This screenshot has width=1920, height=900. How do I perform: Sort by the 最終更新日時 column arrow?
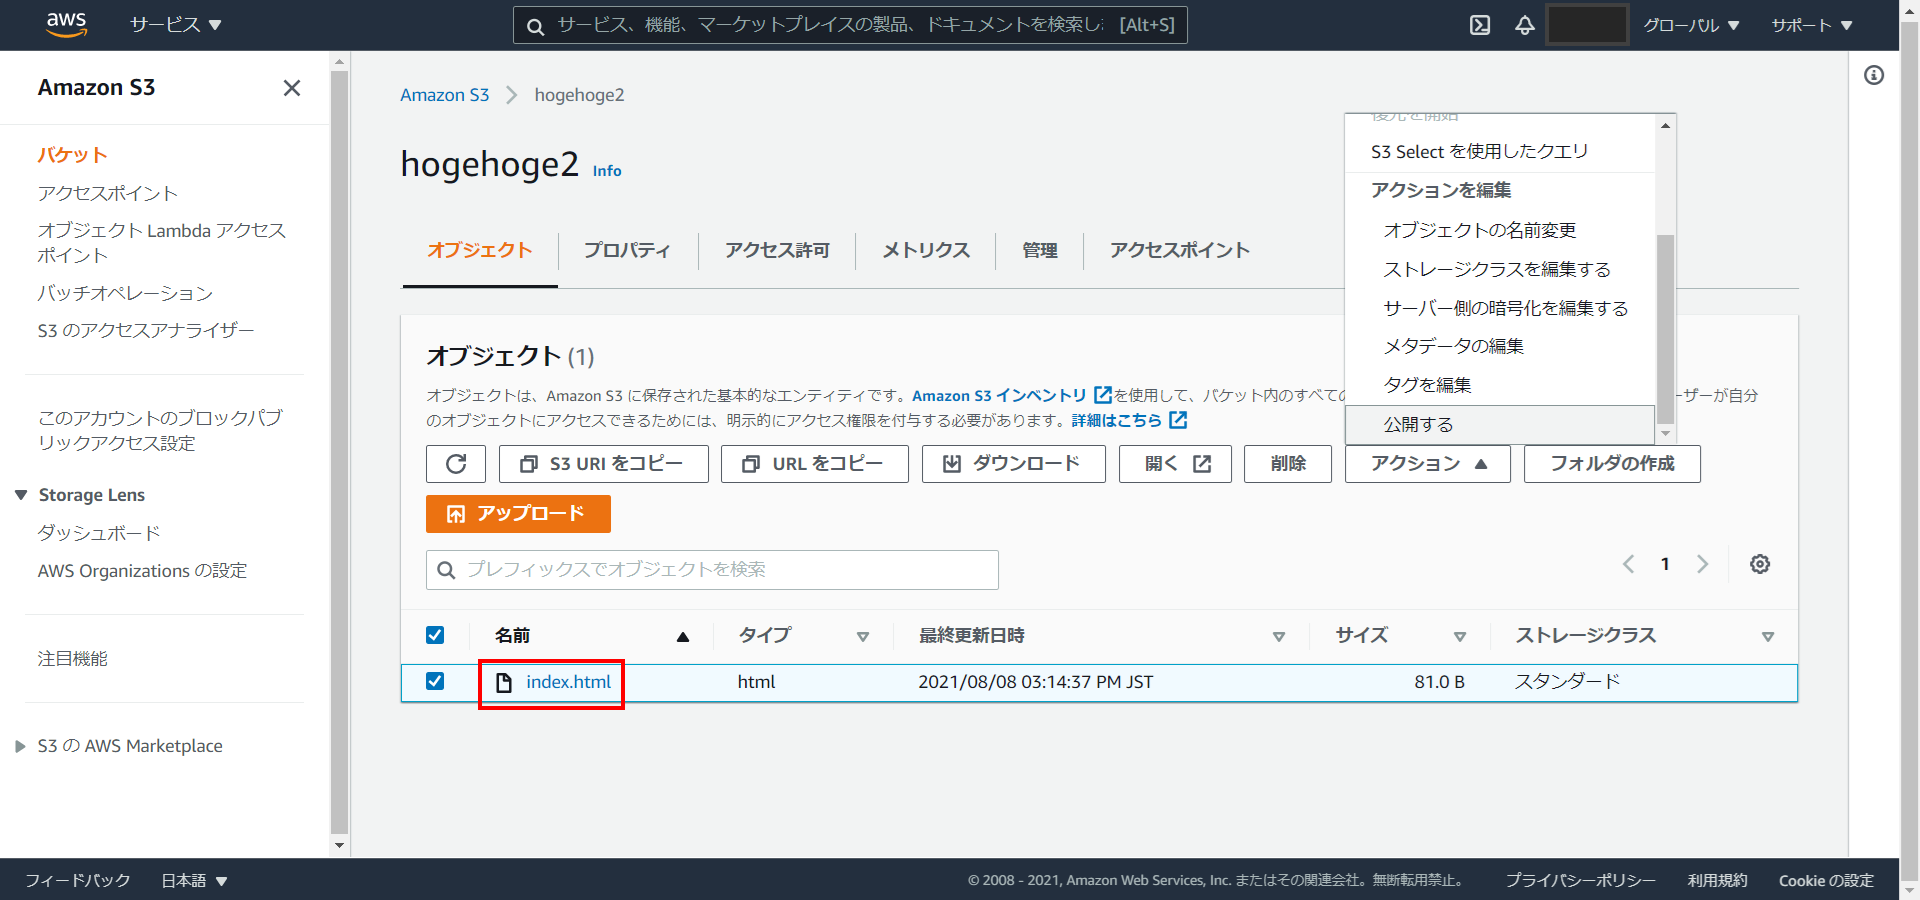point(1279,637)
